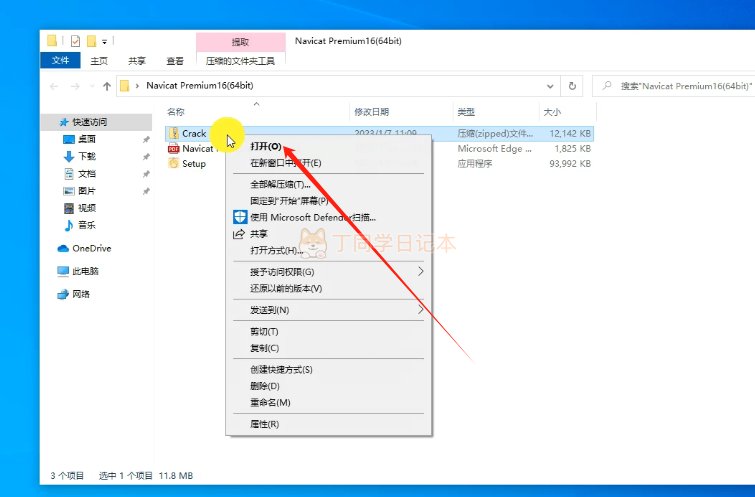Viewport: 755px width, 497px height.
Task: Go back with the left arrow button
Action: tap(54, 86)
